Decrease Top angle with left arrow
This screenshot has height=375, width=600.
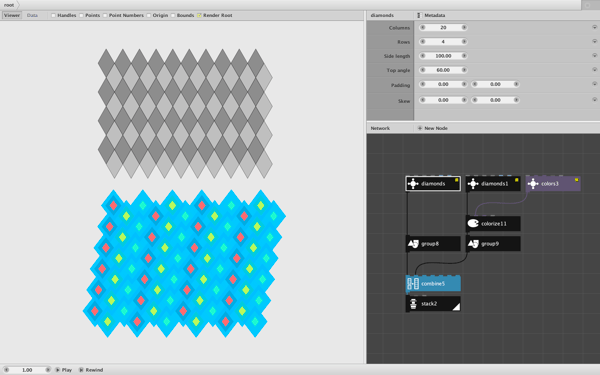422,70
